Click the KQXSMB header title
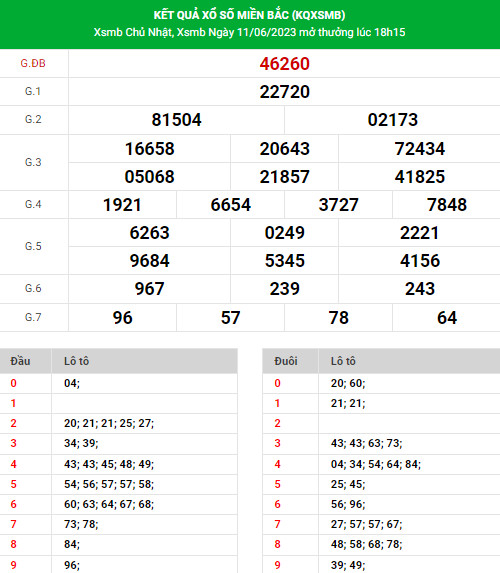This screenshot has width=500, height=573. 249,15
